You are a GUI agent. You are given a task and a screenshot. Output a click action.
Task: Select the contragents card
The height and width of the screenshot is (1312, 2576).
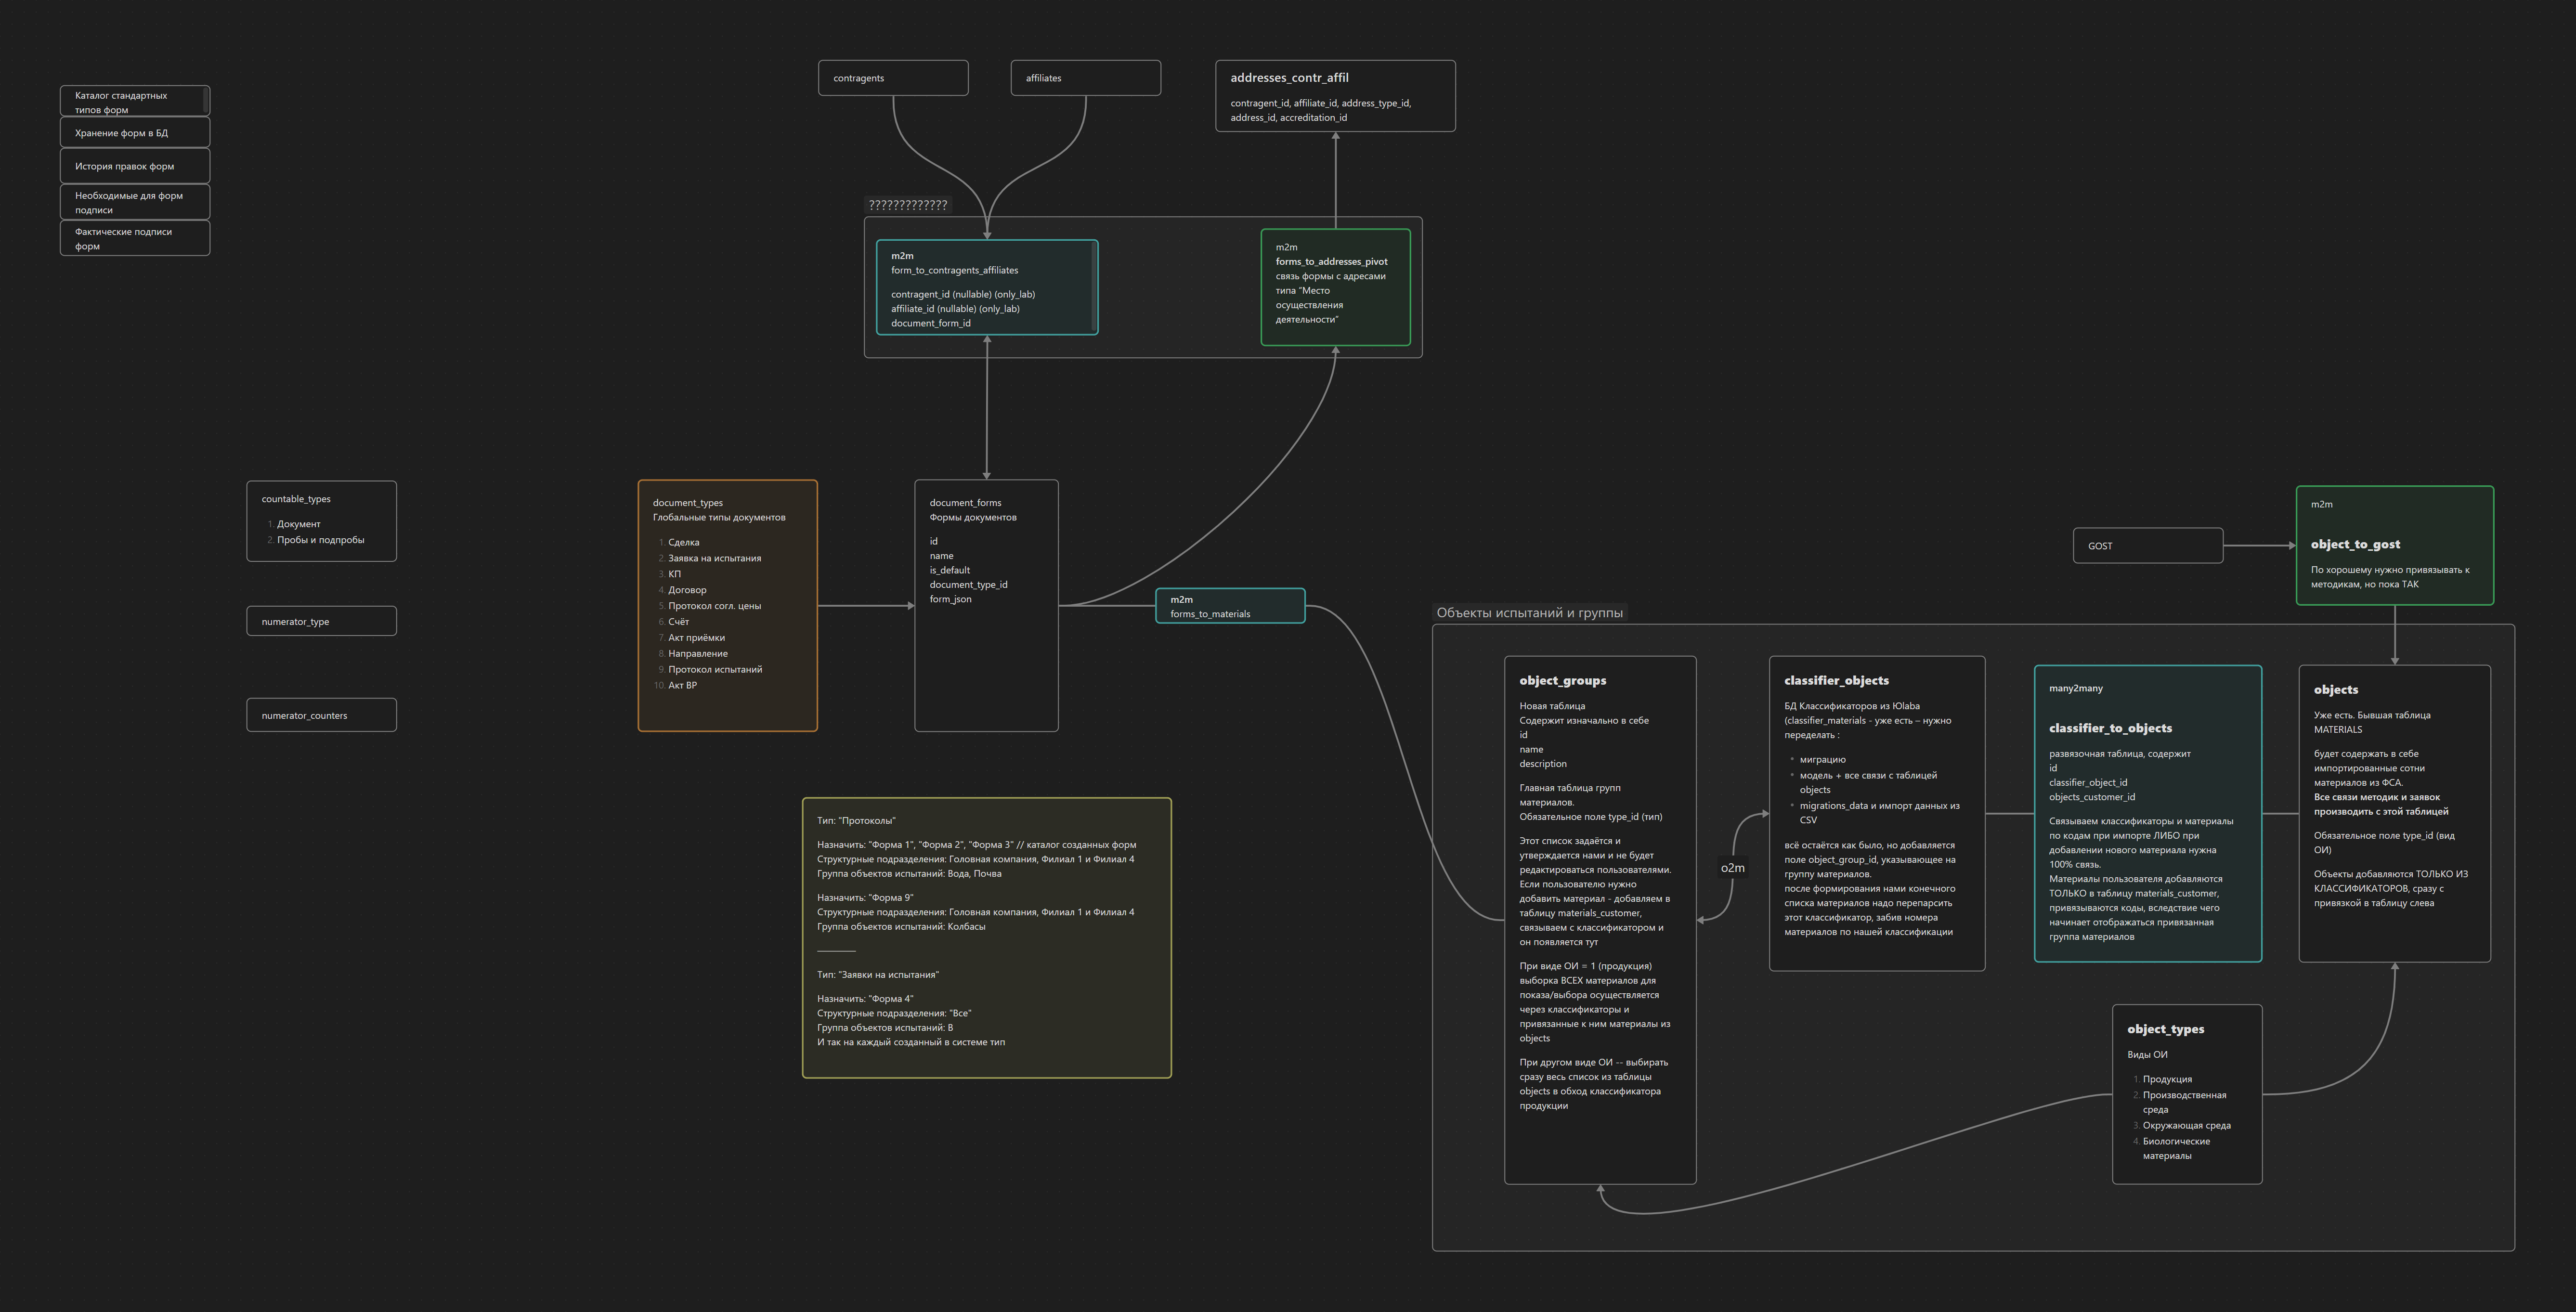[892, 78]
